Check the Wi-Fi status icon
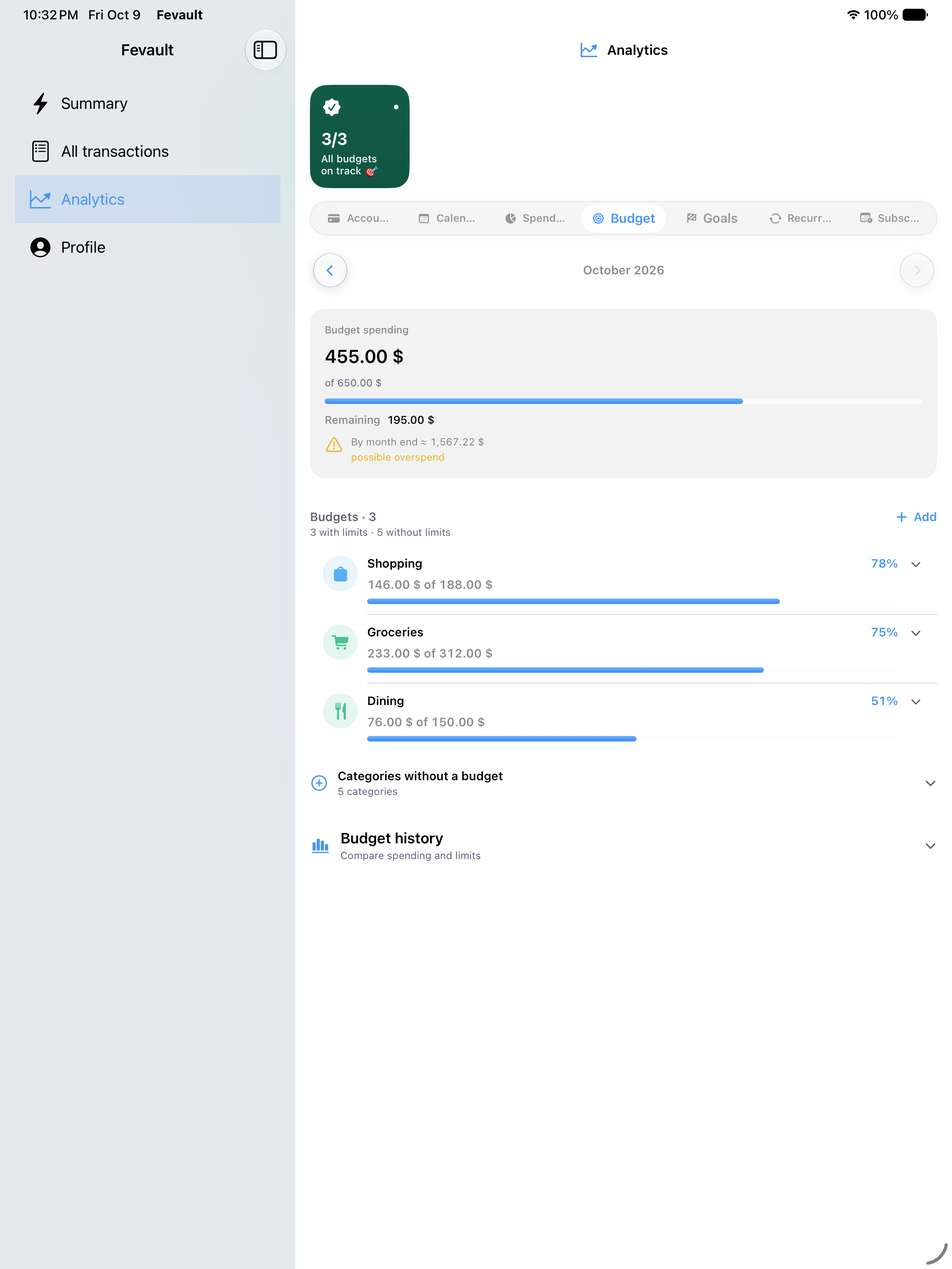This screenshot has height=1269, width=952. click(x=853, y=15)
